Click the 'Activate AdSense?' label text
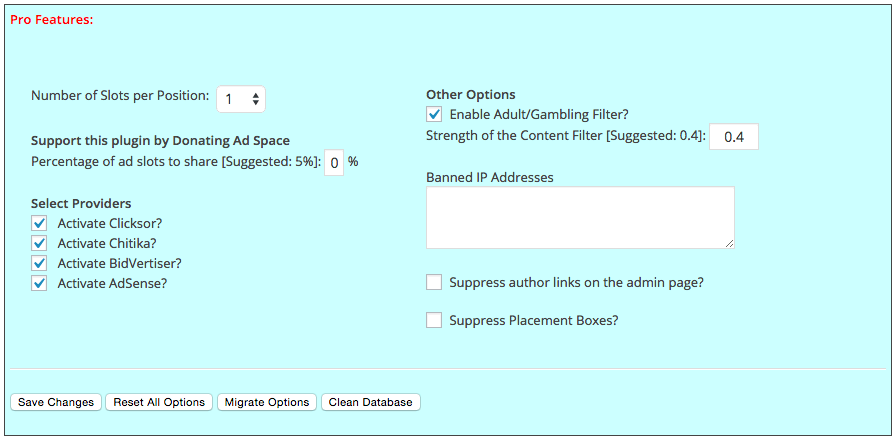This screenshot has height=440, width=896. (x=112, y=283)
